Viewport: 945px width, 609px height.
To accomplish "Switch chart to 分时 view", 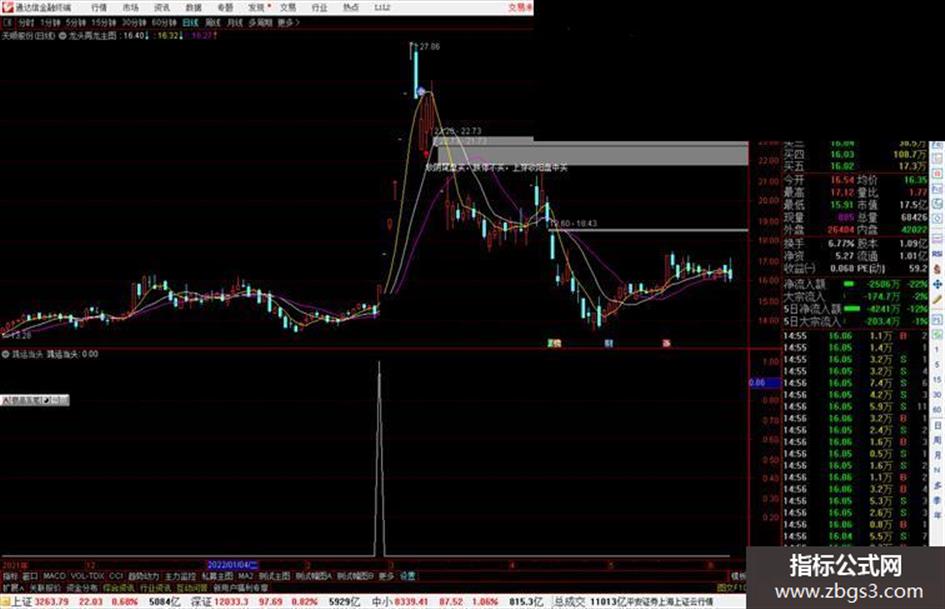I will pyautogui.click(x=26, y=23).
